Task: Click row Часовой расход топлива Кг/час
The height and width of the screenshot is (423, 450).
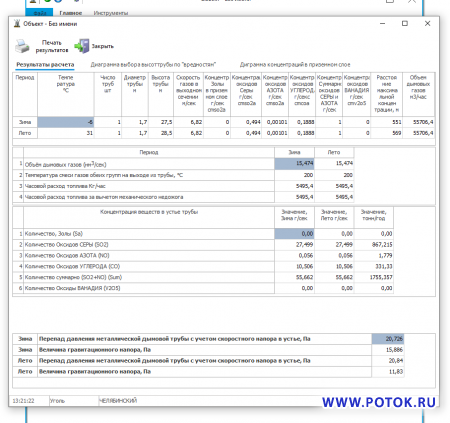Action: point(183,186)
